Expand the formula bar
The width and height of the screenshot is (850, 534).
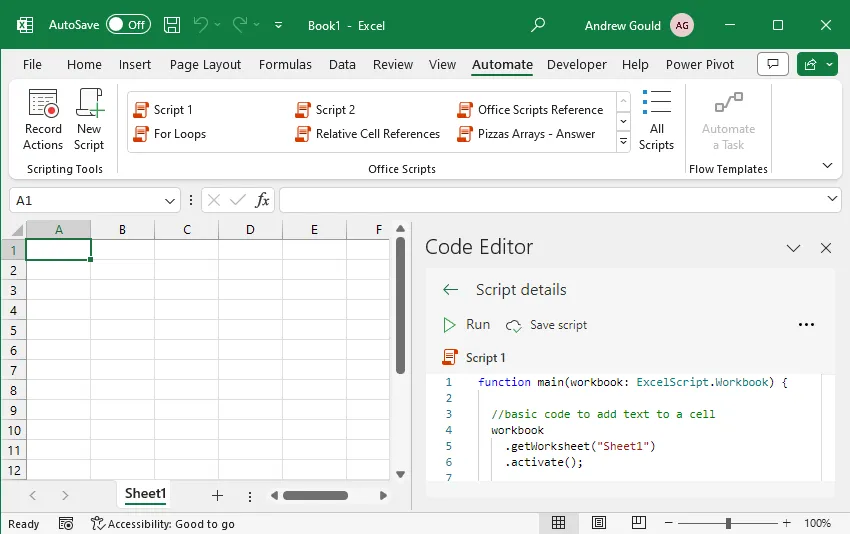(832, 198)
